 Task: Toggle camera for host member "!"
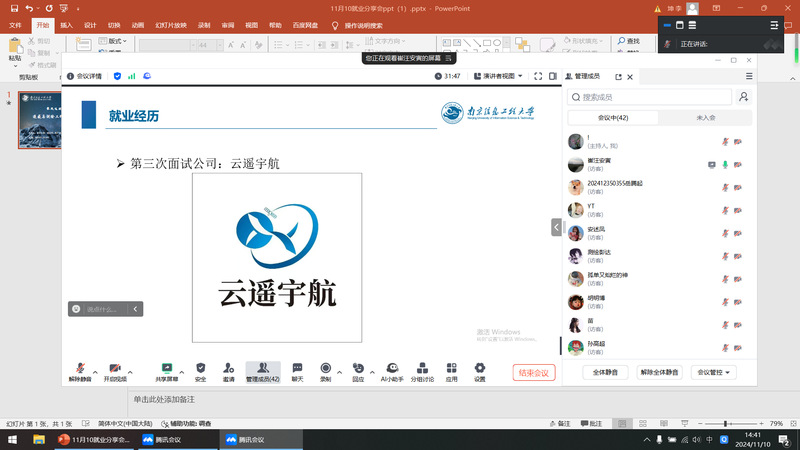point(738,142)
